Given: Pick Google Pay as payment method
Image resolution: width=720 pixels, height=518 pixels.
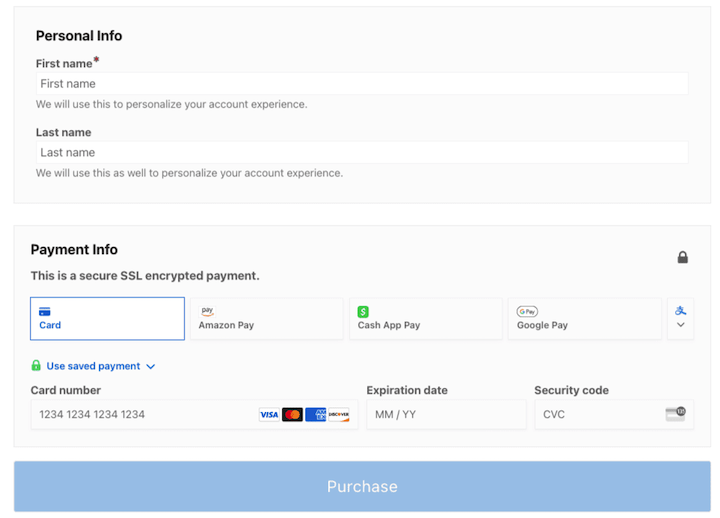Looking at the screenshot, I should coord(584,319).
